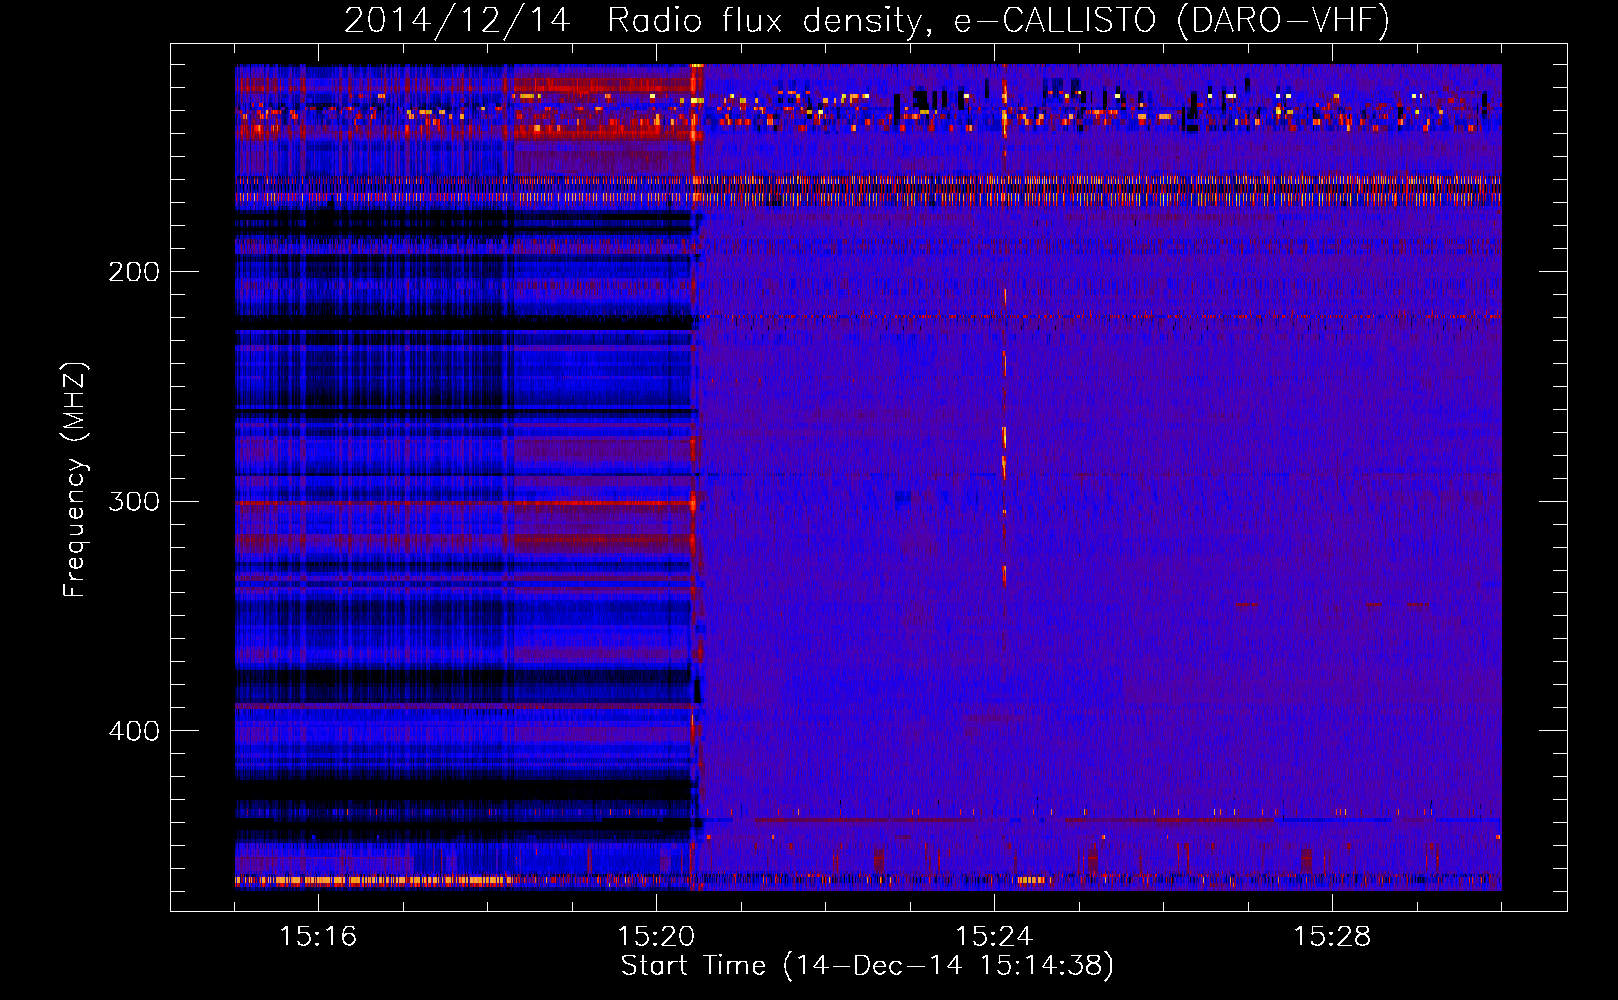The image size is (1618, 1000).
Task: Click the bright yellow strip at spectrogram's bottom-left
Action: [370, 881]
